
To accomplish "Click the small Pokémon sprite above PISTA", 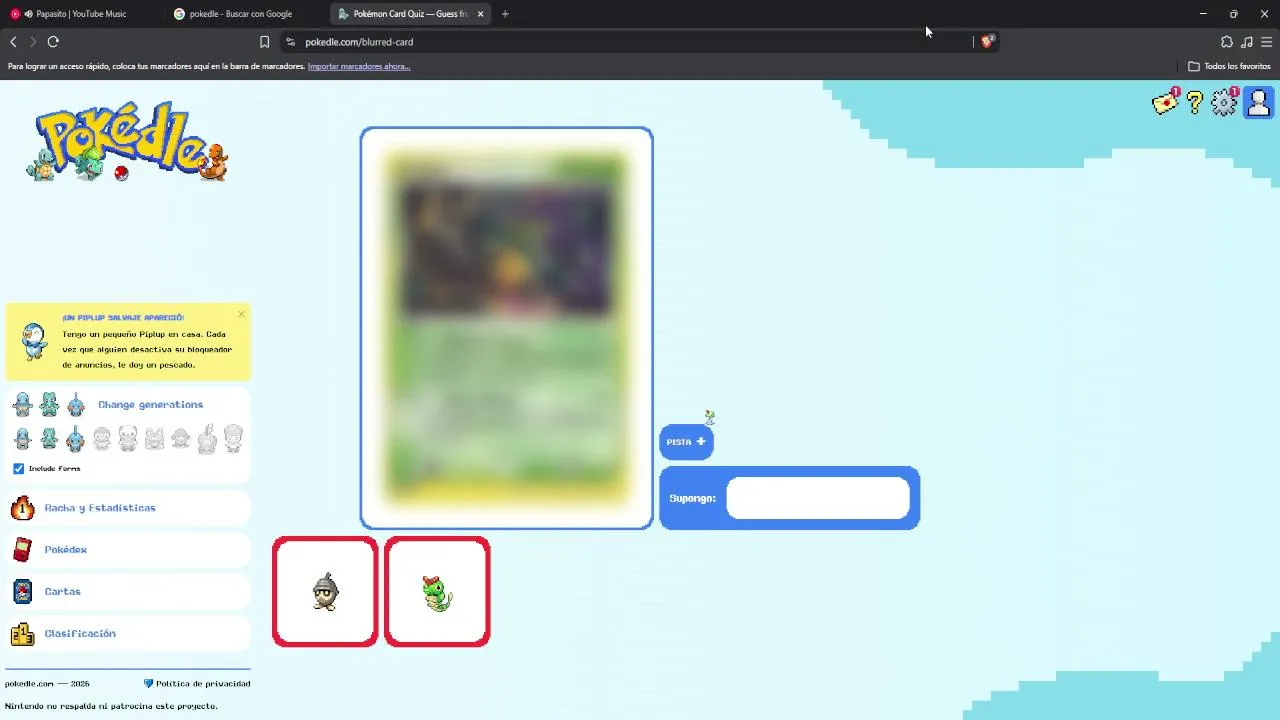I will [710, 416].
